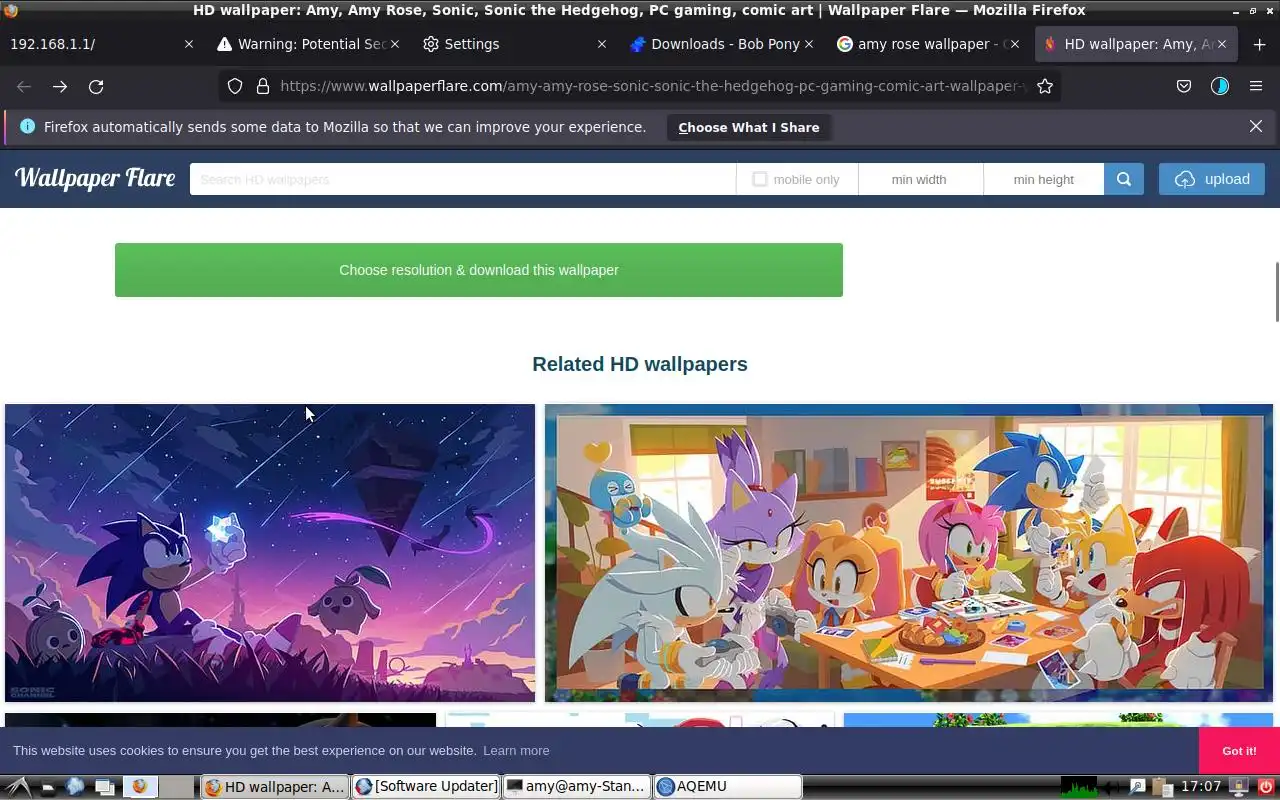This screenshot has height=800, width=1280.
Task: Switch to the Software Updater taskbar window
Action: click(x=426, y=787)
